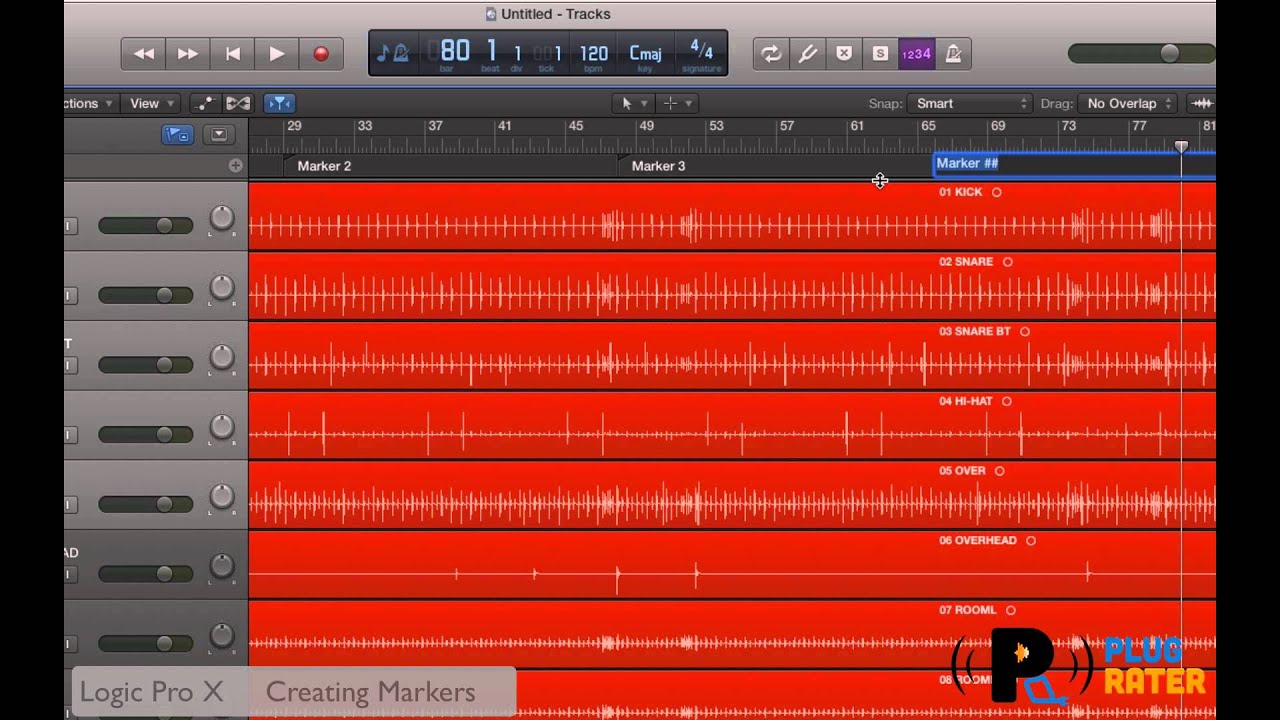This screenshot has height=720, width=1280.
Task: Click bar 65 in the ruler
Action: coord(928,126)
